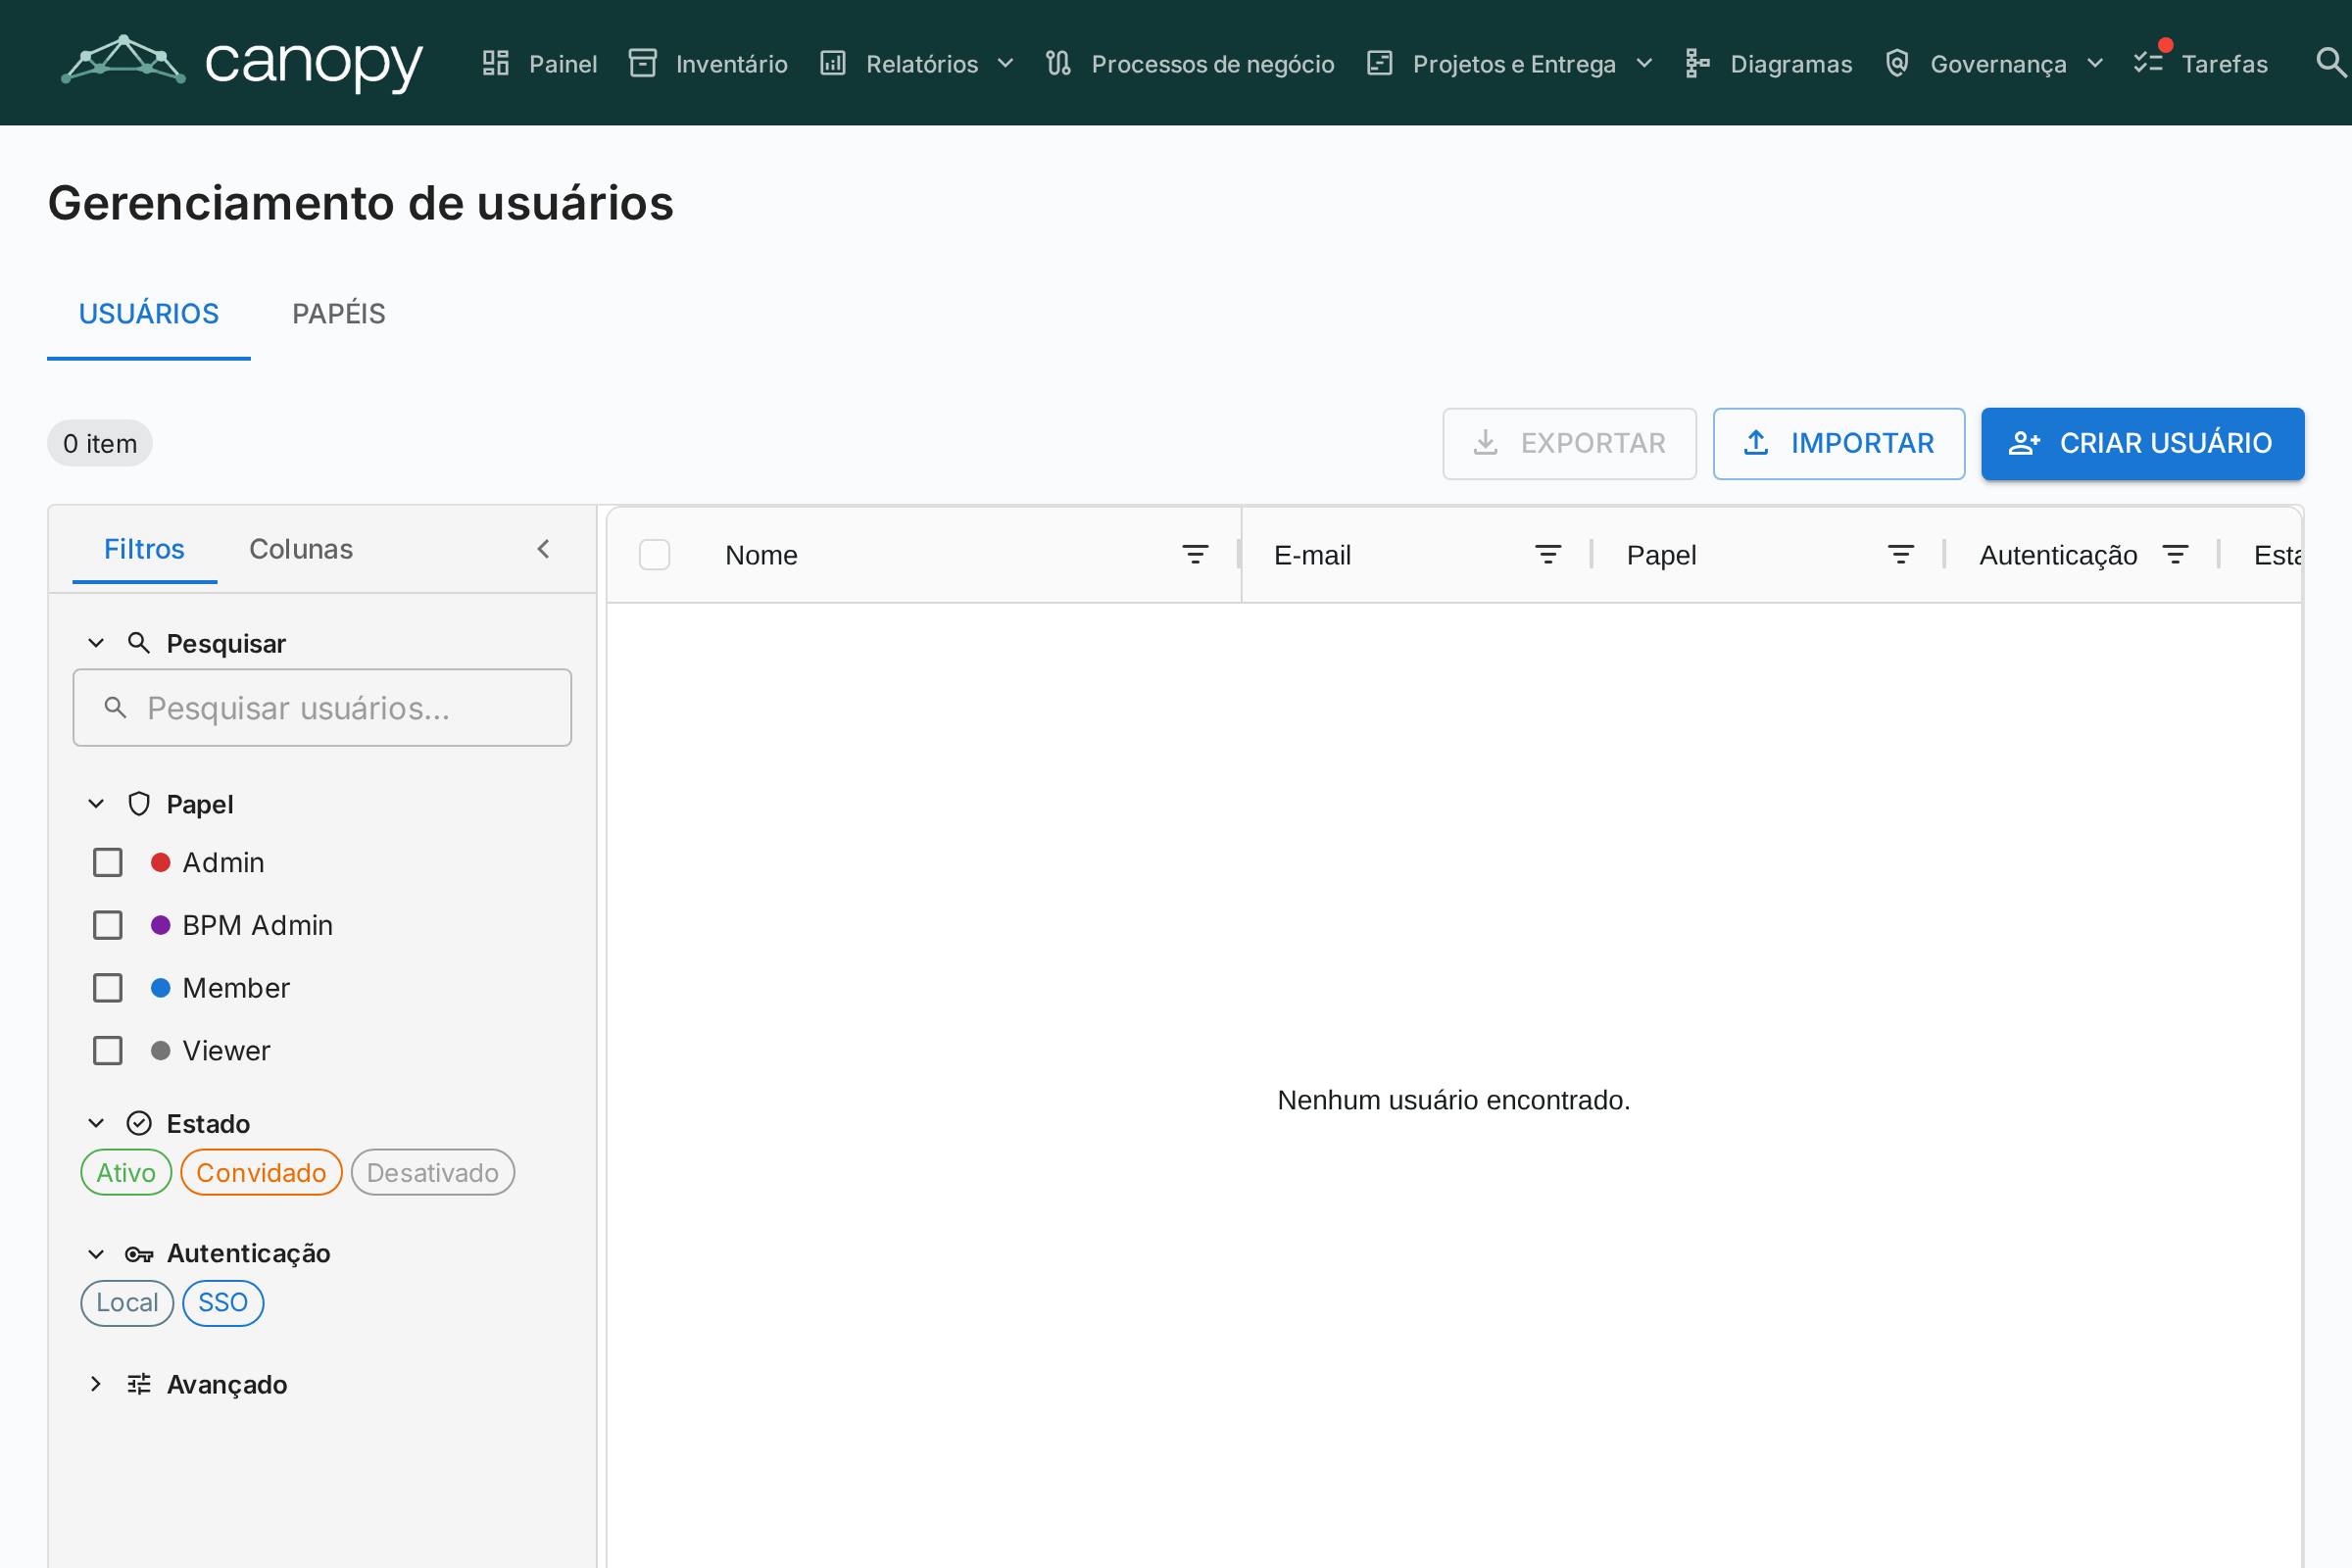Click 'Nenhum usuário encontrado.' message
The height and width of the screenshot is (1568, 2352).
(1453, 1100)
